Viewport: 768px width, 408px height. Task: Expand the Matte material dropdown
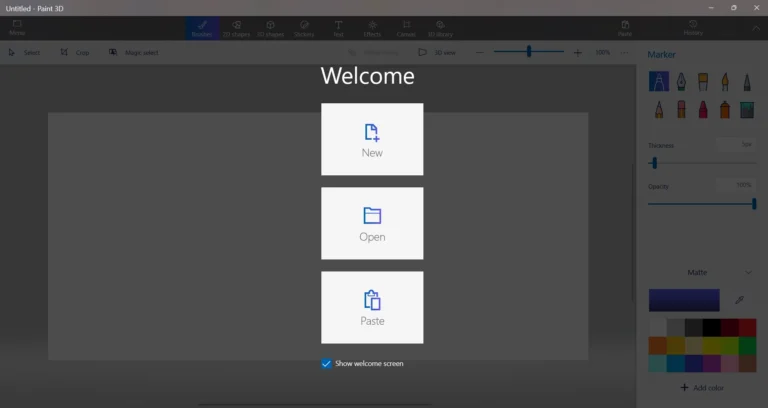702,272
